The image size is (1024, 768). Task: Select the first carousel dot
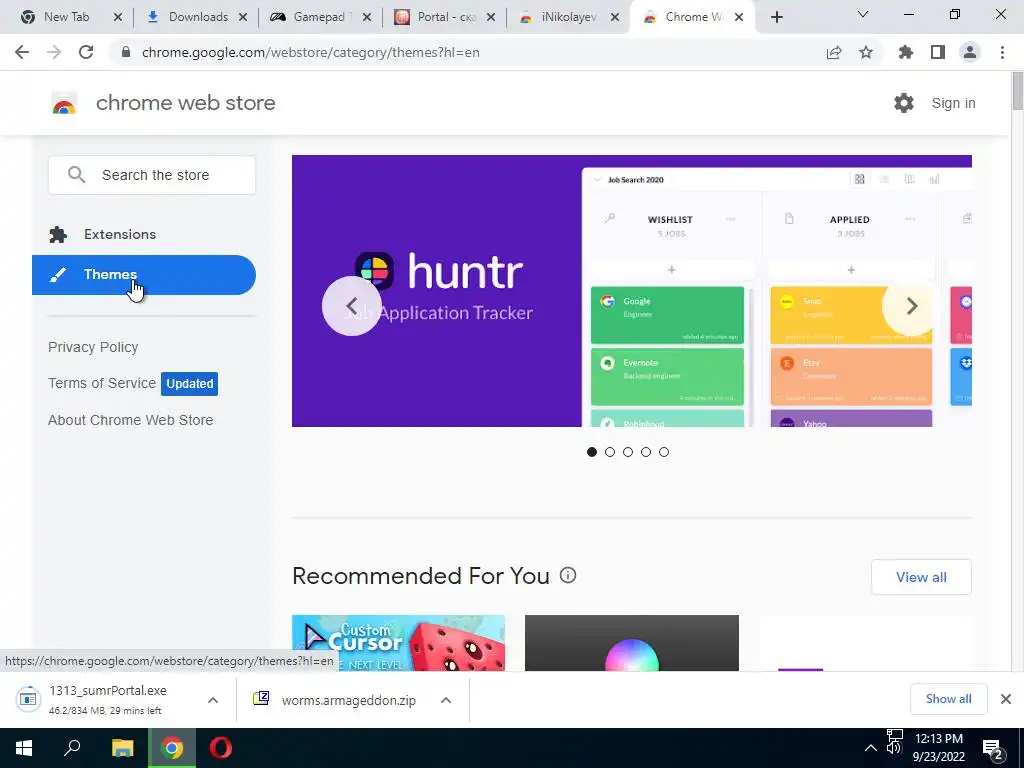tap(592, 452)
